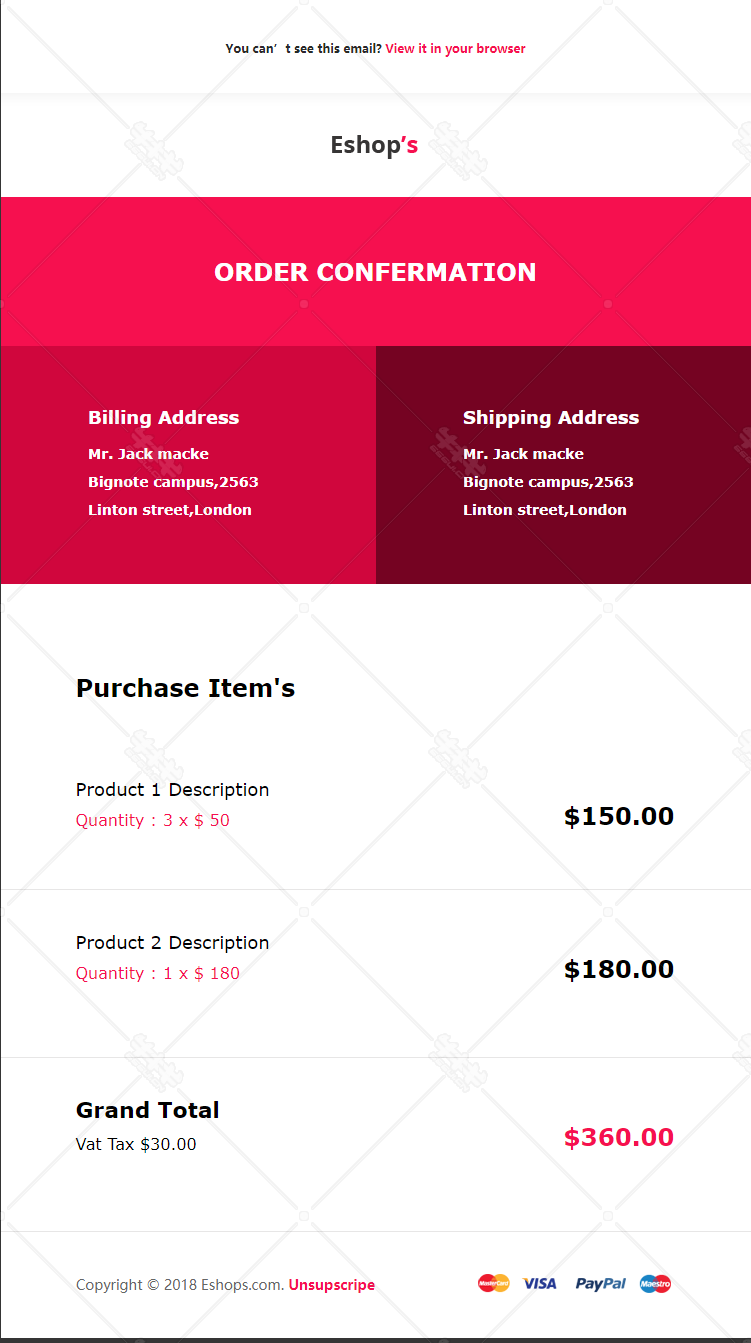
Task: Click the Purchase Item's section heading
Action: pyautogui.click(x=186, y=688)
